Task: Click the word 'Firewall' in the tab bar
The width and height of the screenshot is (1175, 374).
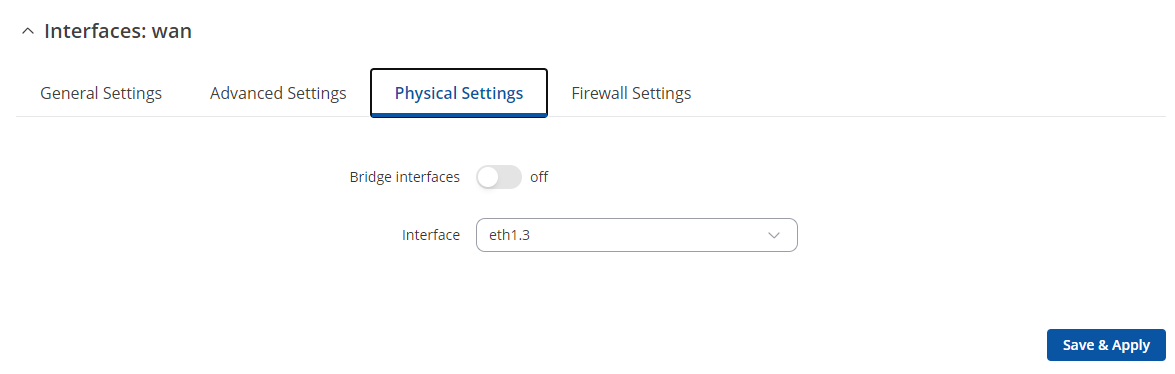Action: tap(599, 93)
